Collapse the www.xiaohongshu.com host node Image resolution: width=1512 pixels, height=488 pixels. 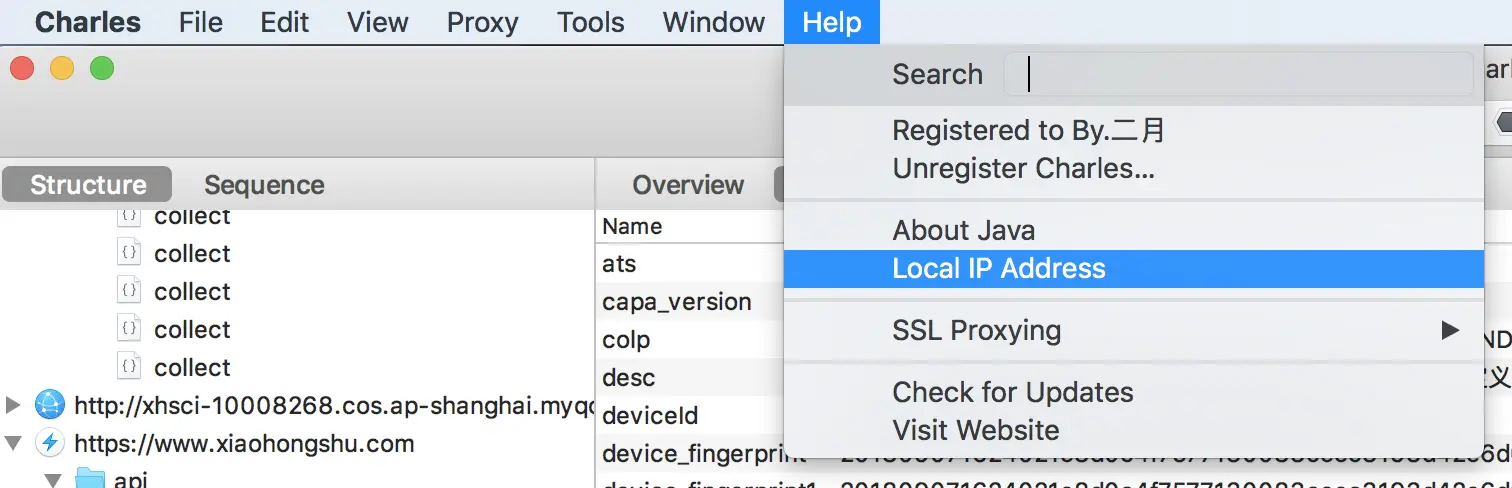(13, 442)
